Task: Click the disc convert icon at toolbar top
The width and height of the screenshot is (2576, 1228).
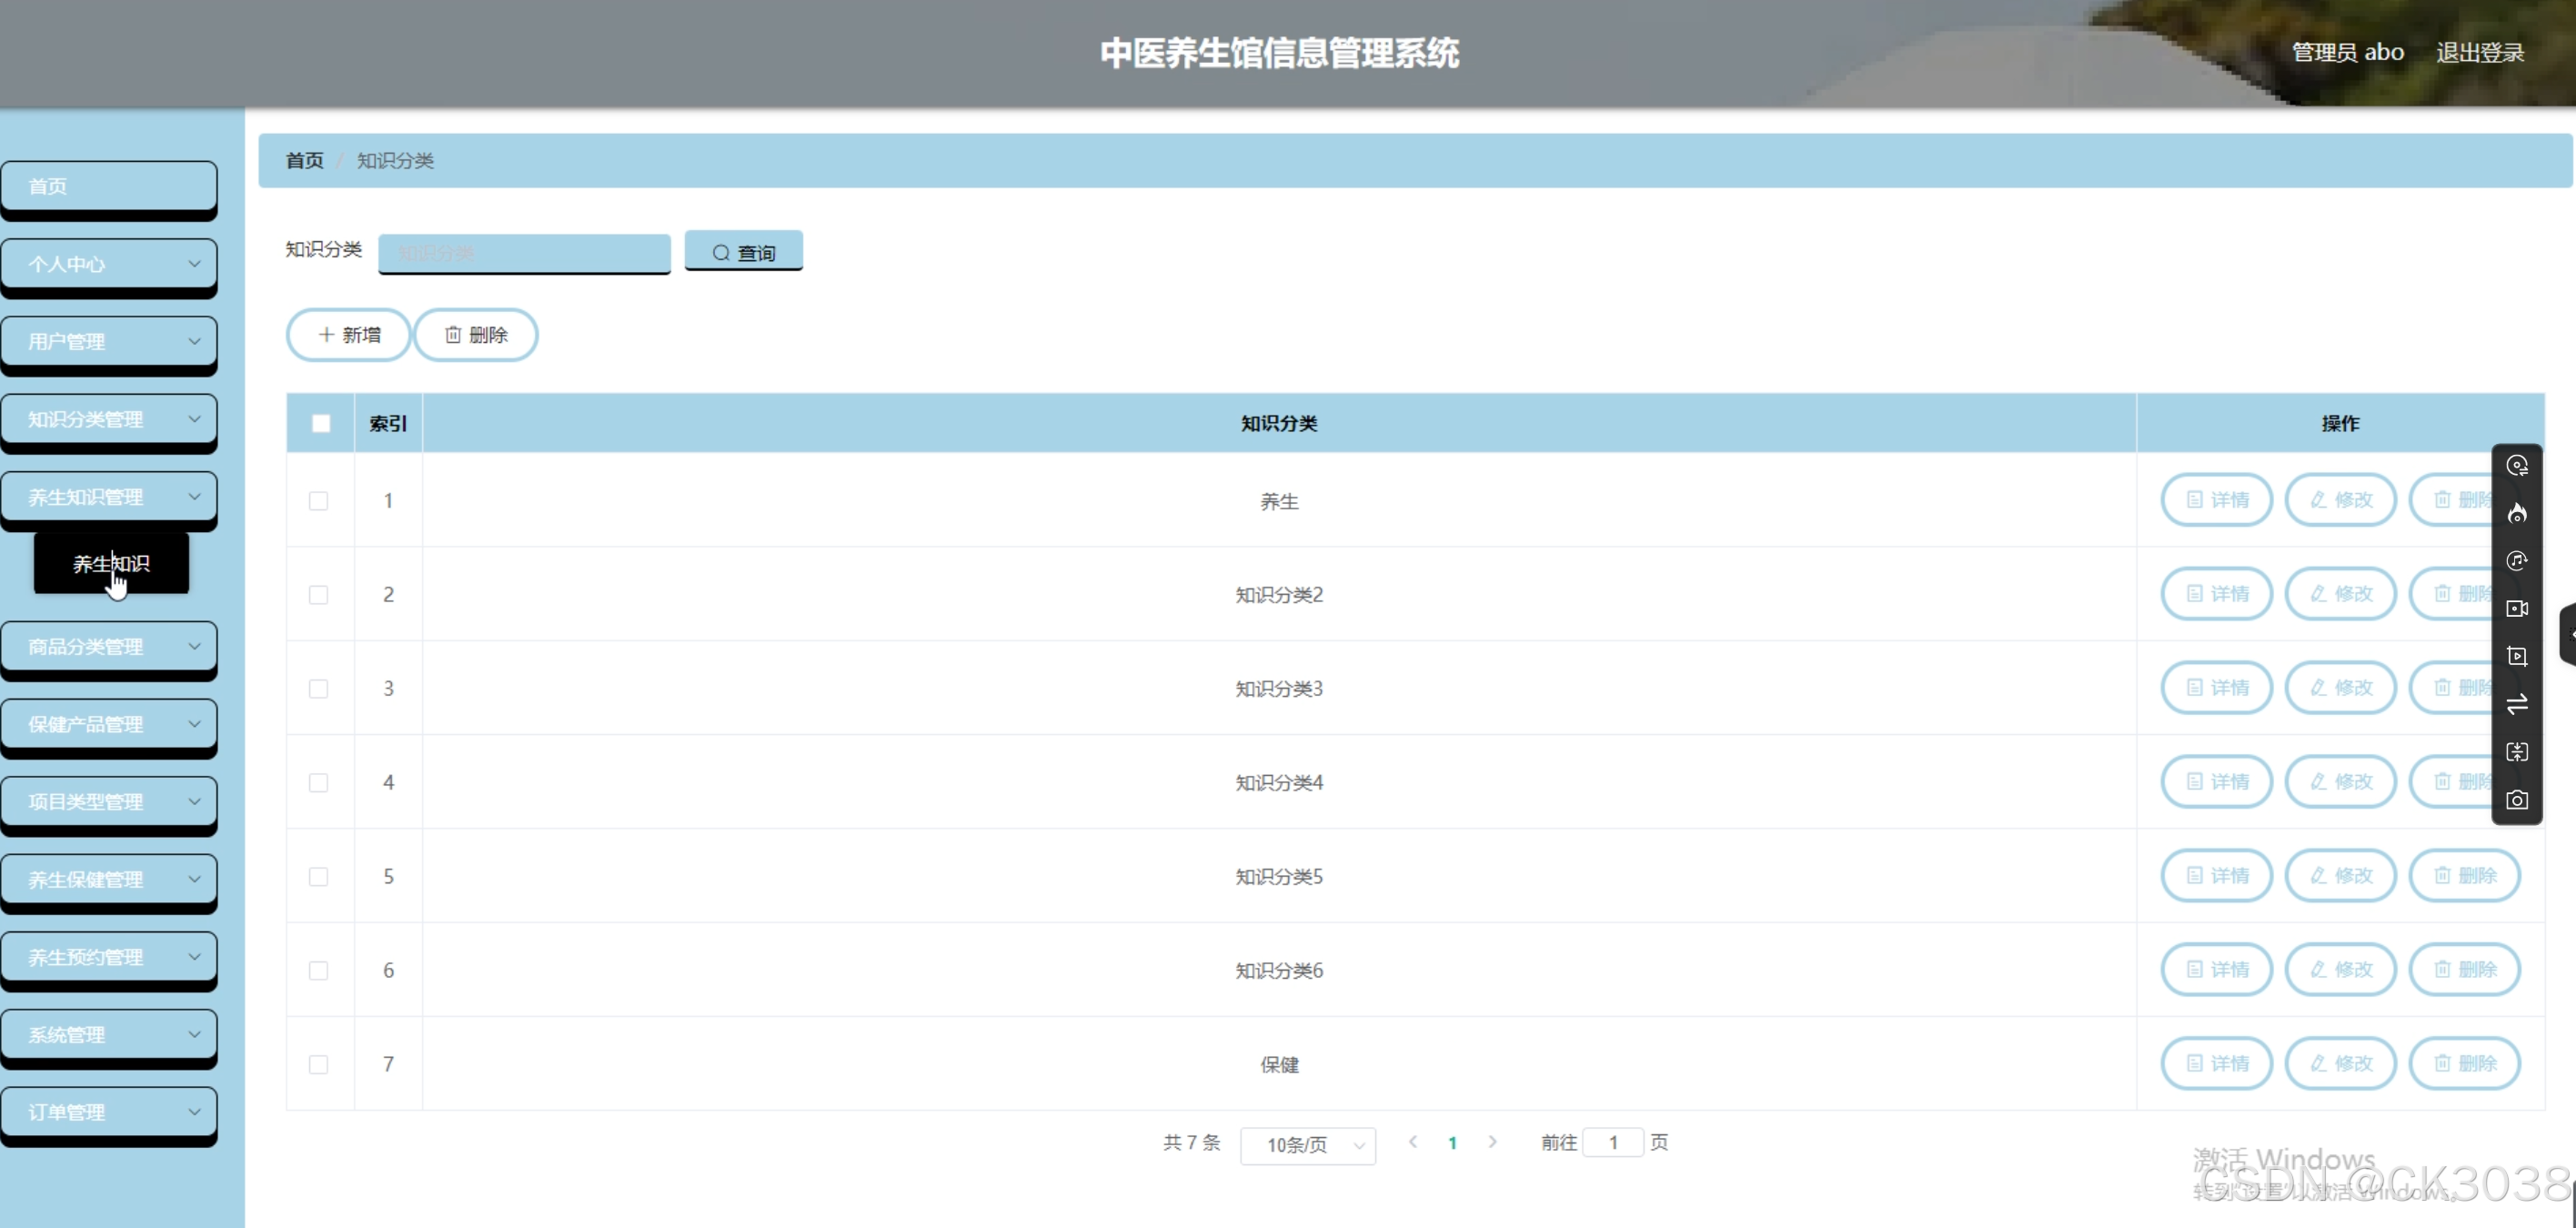Action: point(2517,466)
